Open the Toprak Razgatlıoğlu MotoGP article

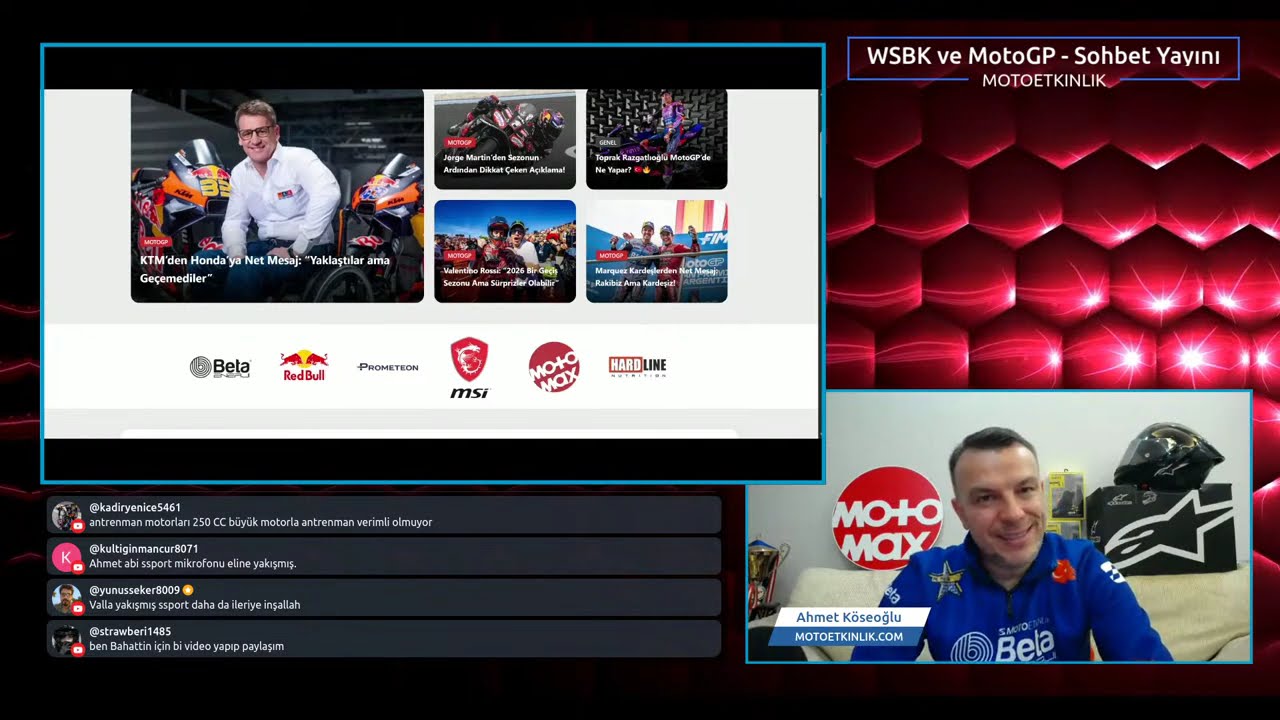pos(656,139)
